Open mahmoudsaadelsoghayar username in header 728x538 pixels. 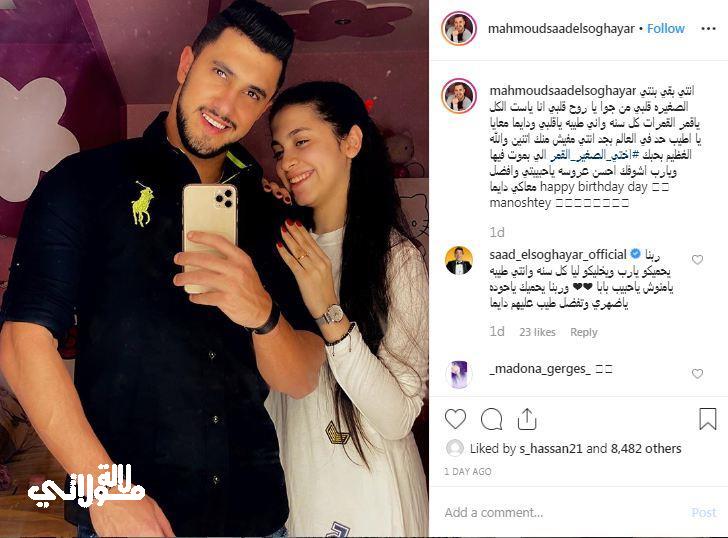pyautogui.click(x=561, y=29)
